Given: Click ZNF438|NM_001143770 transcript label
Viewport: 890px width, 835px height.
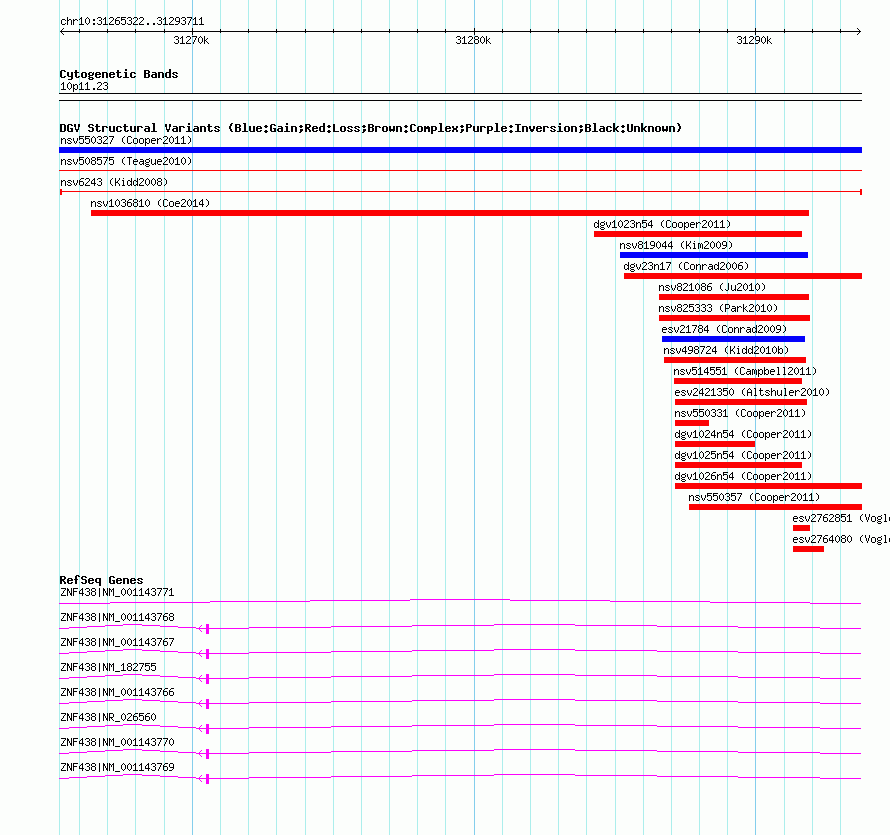Looking at the screenshot, I should [117, 742].
